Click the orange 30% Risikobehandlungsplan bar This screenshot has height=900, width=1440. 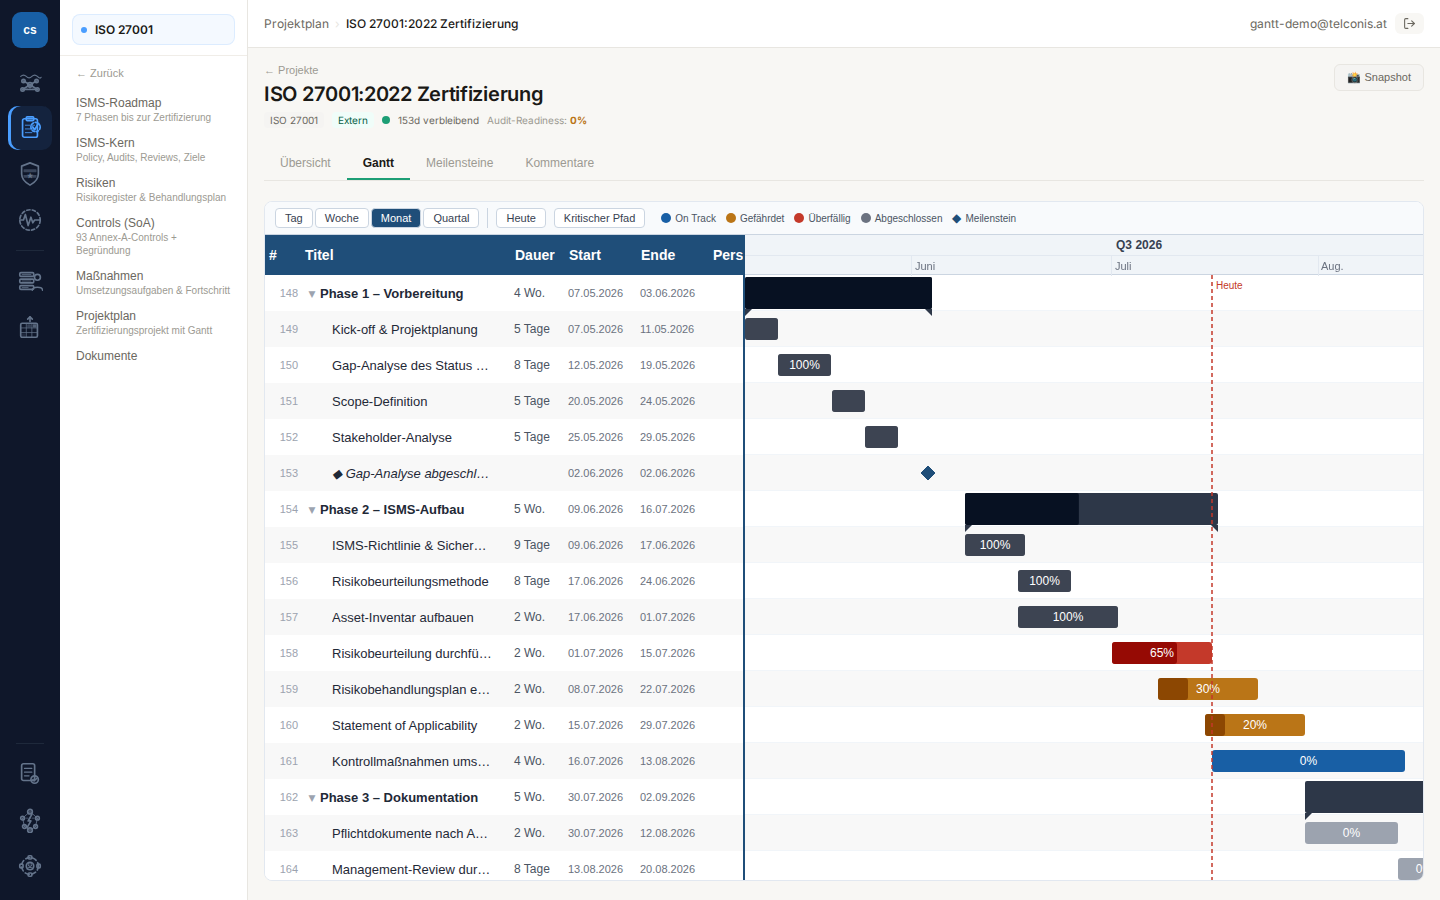1208,689
